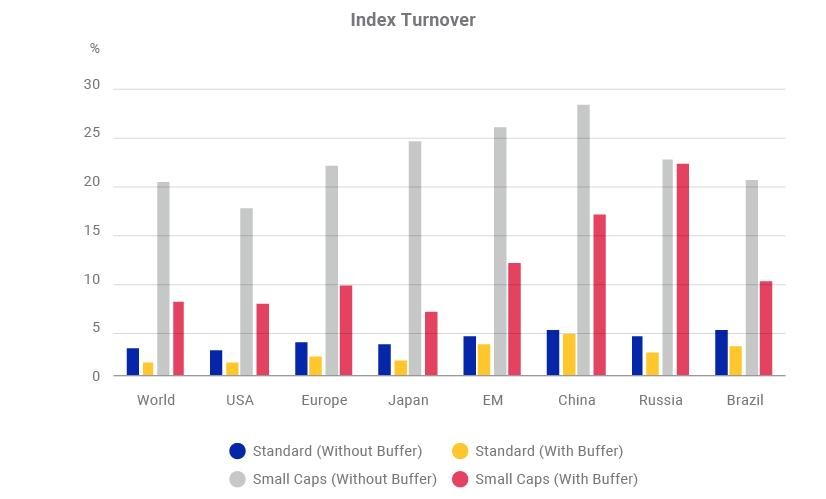The height and width of the screenshot is (499, 826).
Task: Click China's yellow Standard bar
Action: click(569, 355)
